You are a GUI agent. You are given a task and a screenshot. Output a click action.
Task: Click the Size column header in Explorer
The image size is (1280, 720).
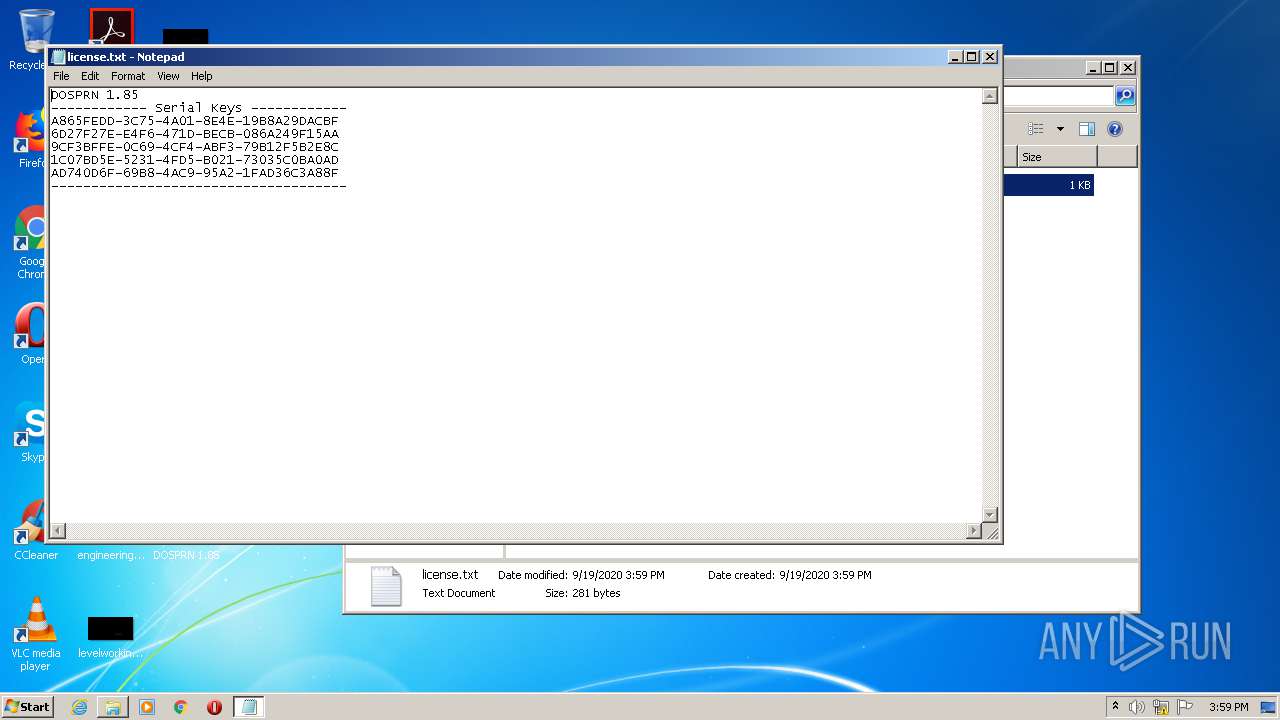[x=1057, y=157]
